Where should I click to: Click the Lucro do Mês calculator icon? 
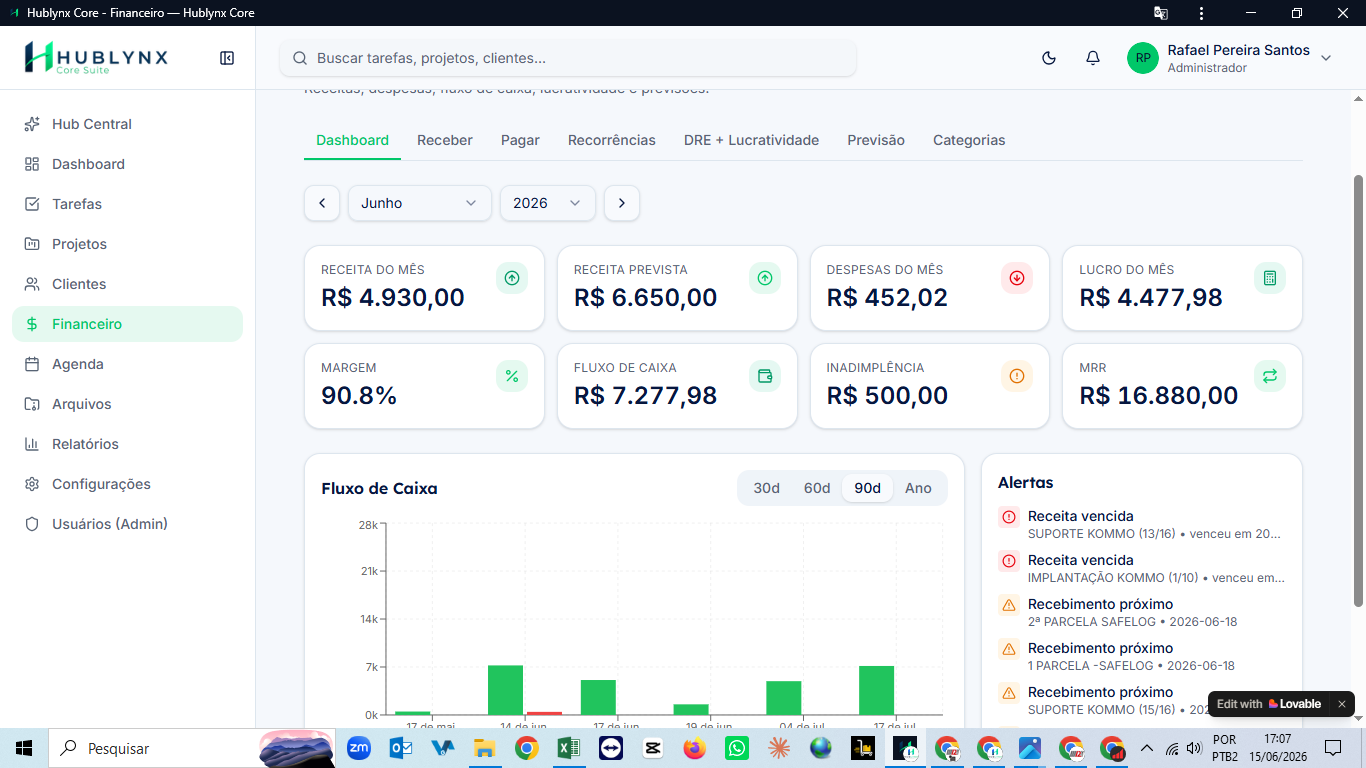pyautogui.click(x=1270, y=278)
